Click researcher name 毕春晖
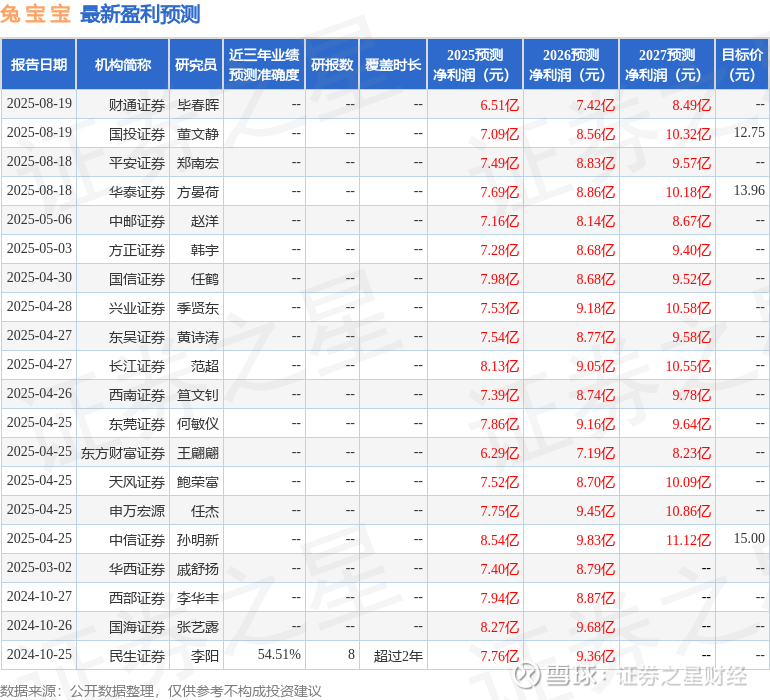Screen dimensions: 770x700 click(198, 105)
